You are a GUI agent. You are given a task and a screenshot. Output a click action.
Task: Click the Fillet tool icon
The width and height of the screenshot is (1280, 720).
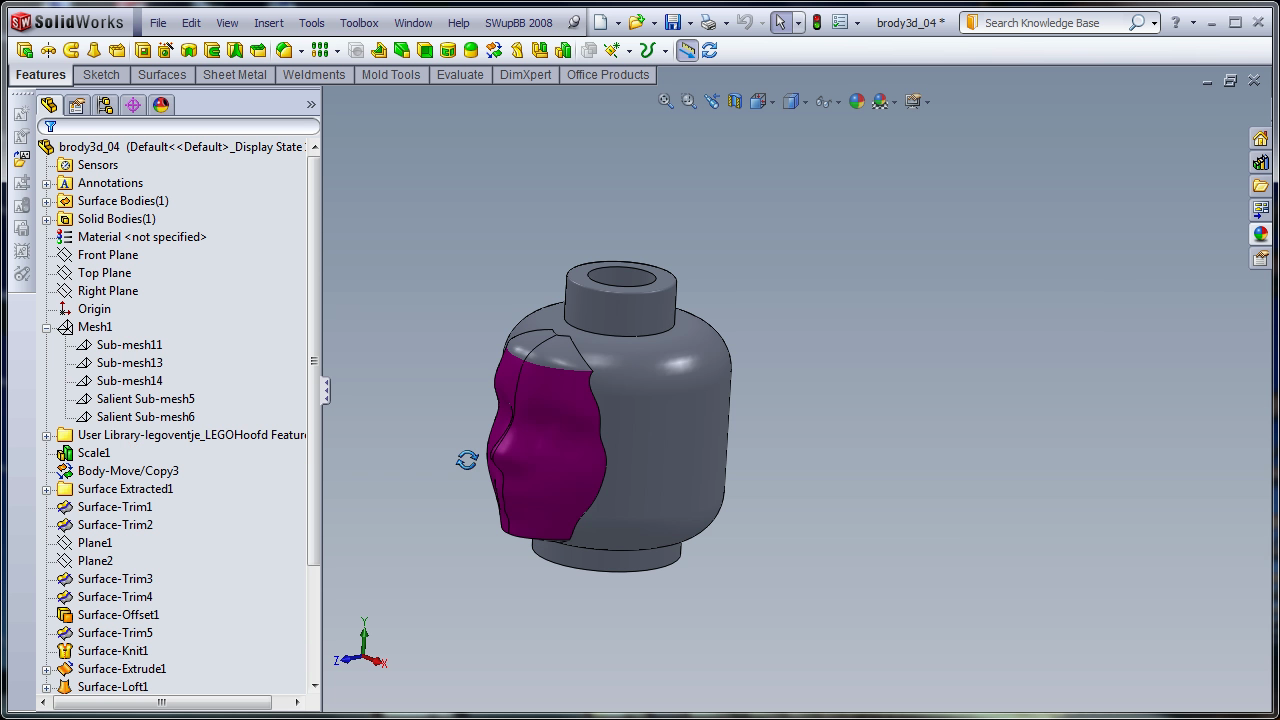[x=284, y=50]
